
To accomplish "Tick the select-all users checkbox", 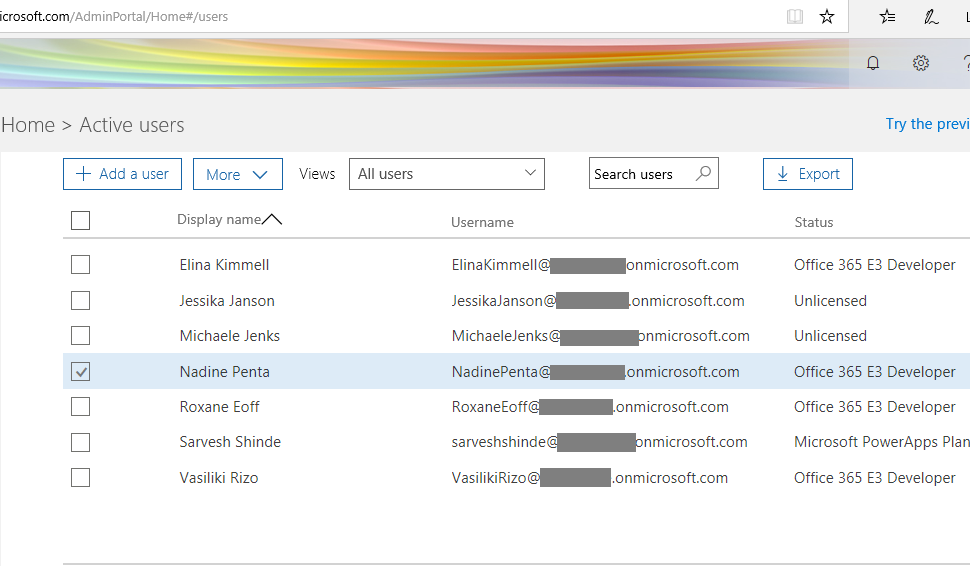I will pos(80,220).
